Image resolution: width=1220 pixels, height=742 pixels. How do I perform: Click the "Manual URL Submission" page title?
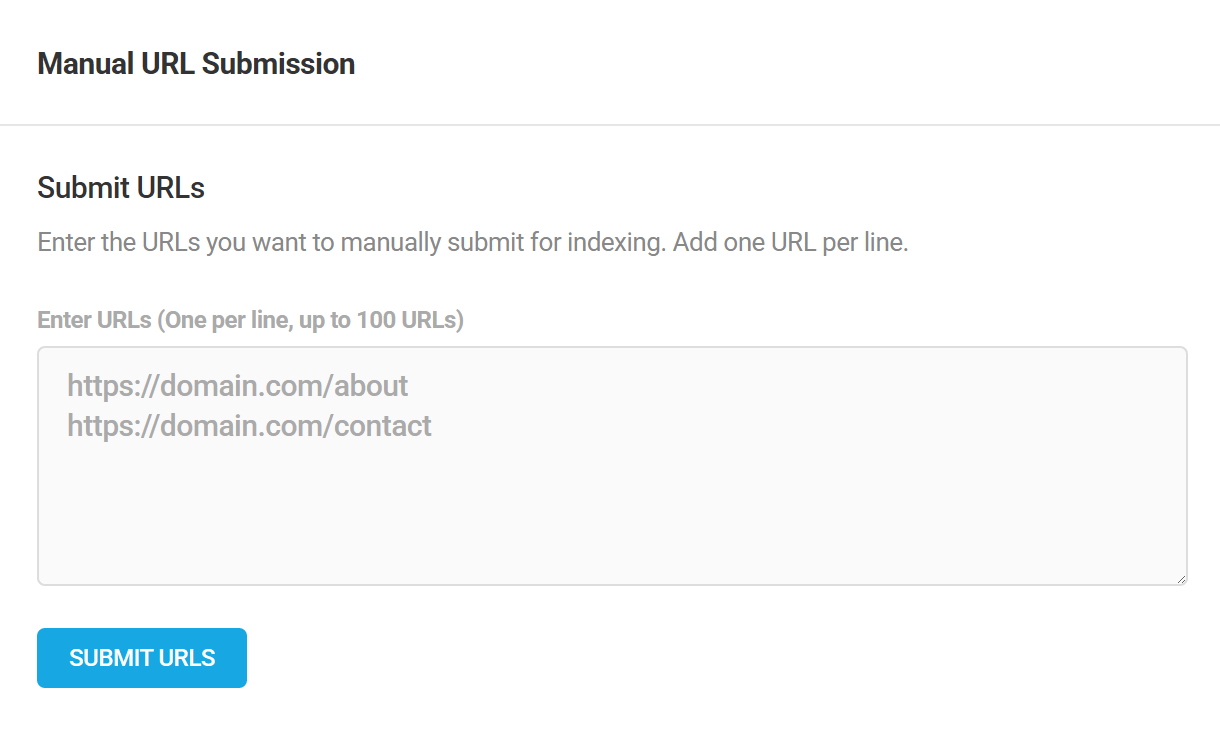point(196,64)
